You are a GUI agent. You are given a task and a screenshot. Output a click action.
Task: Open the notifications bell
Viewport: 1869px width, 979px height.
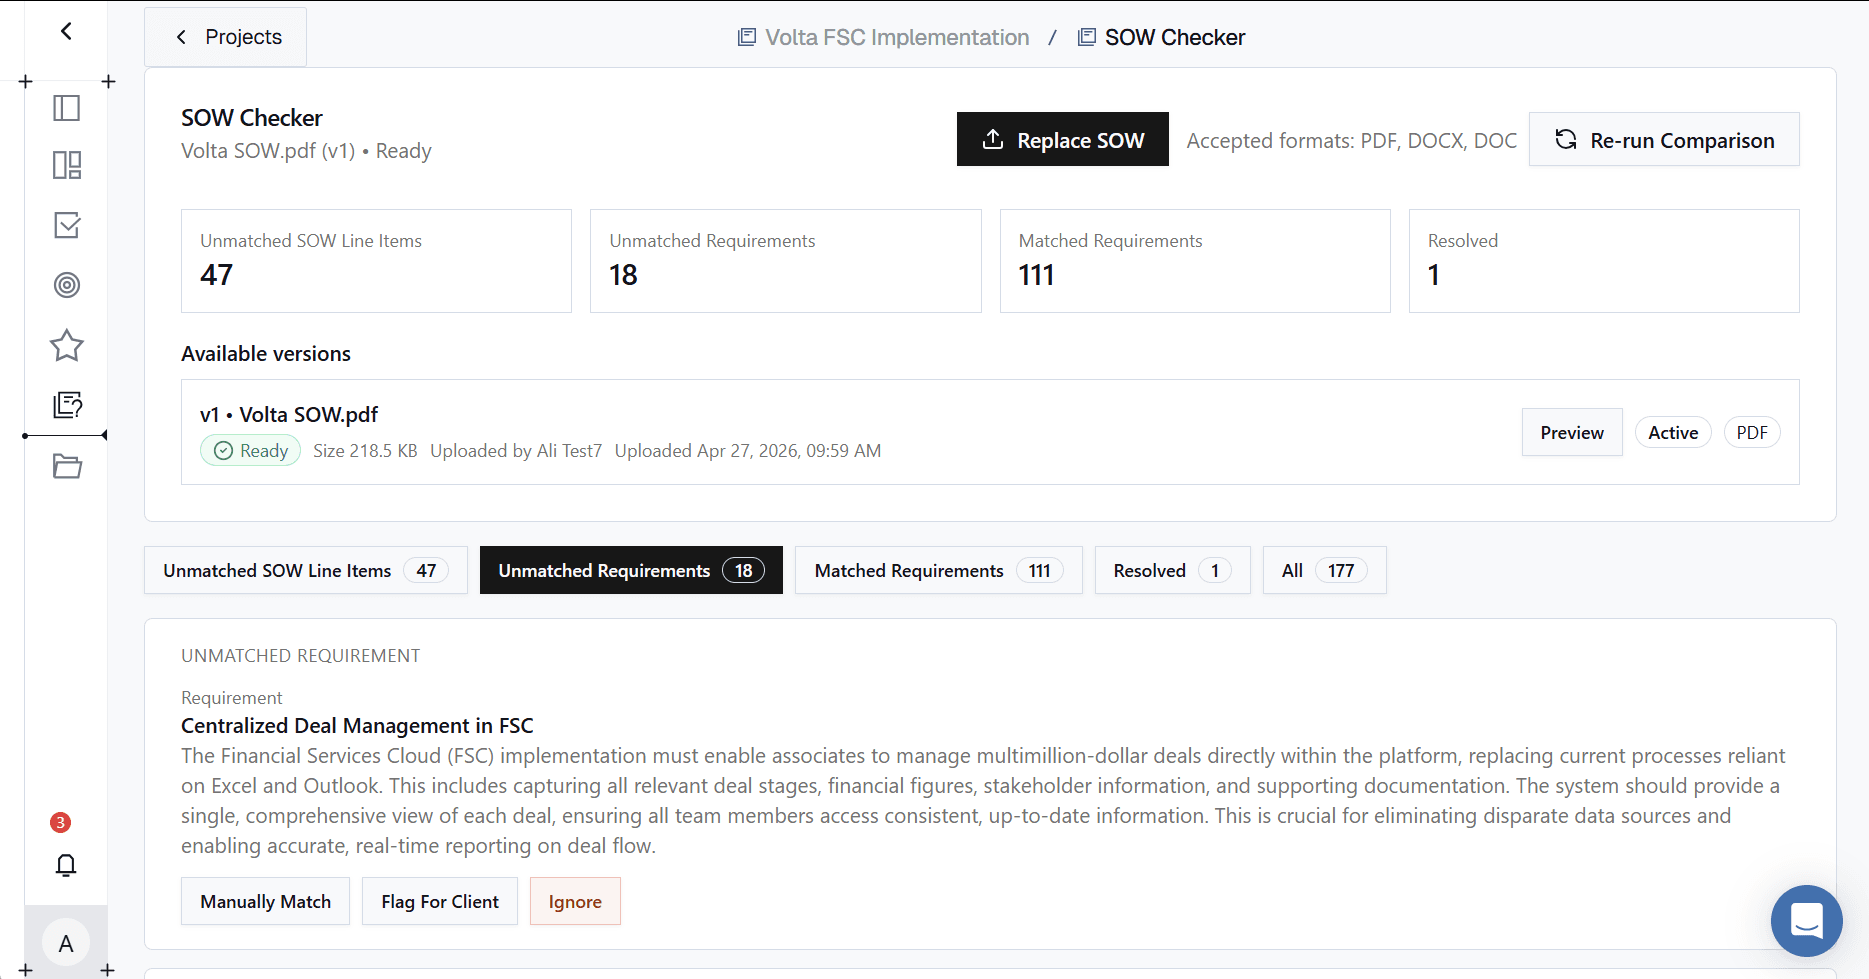(66, 865)
